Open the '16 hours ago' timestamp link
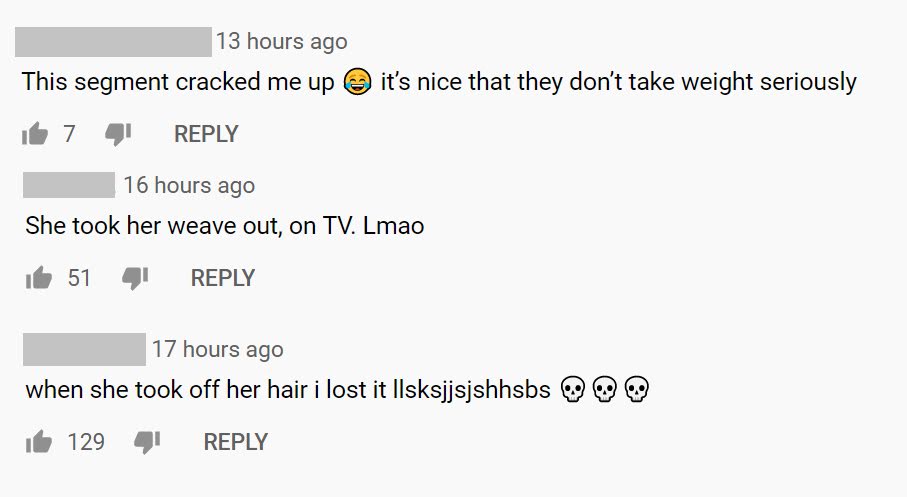The image size is (907, 497). [189, 185]
